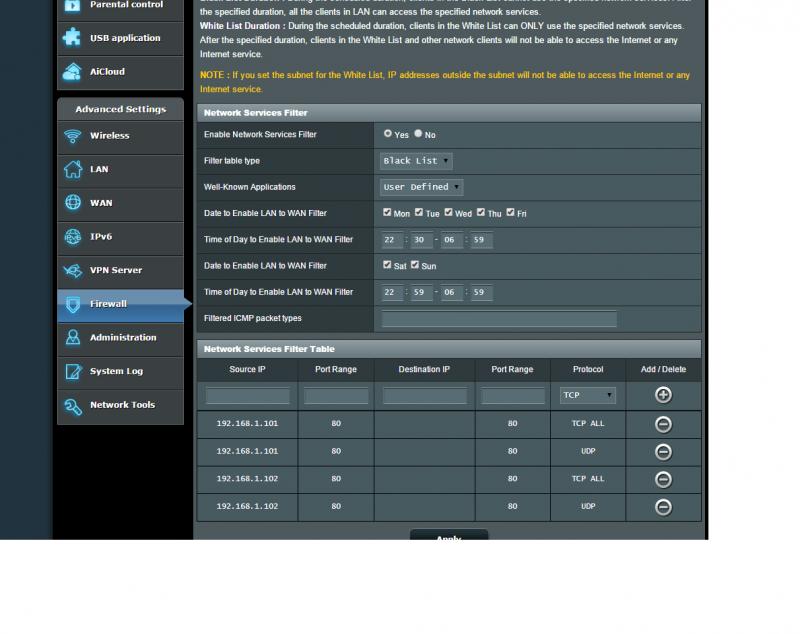Click the weekday end hour field

pyautogui.click(x=452, y=240)
